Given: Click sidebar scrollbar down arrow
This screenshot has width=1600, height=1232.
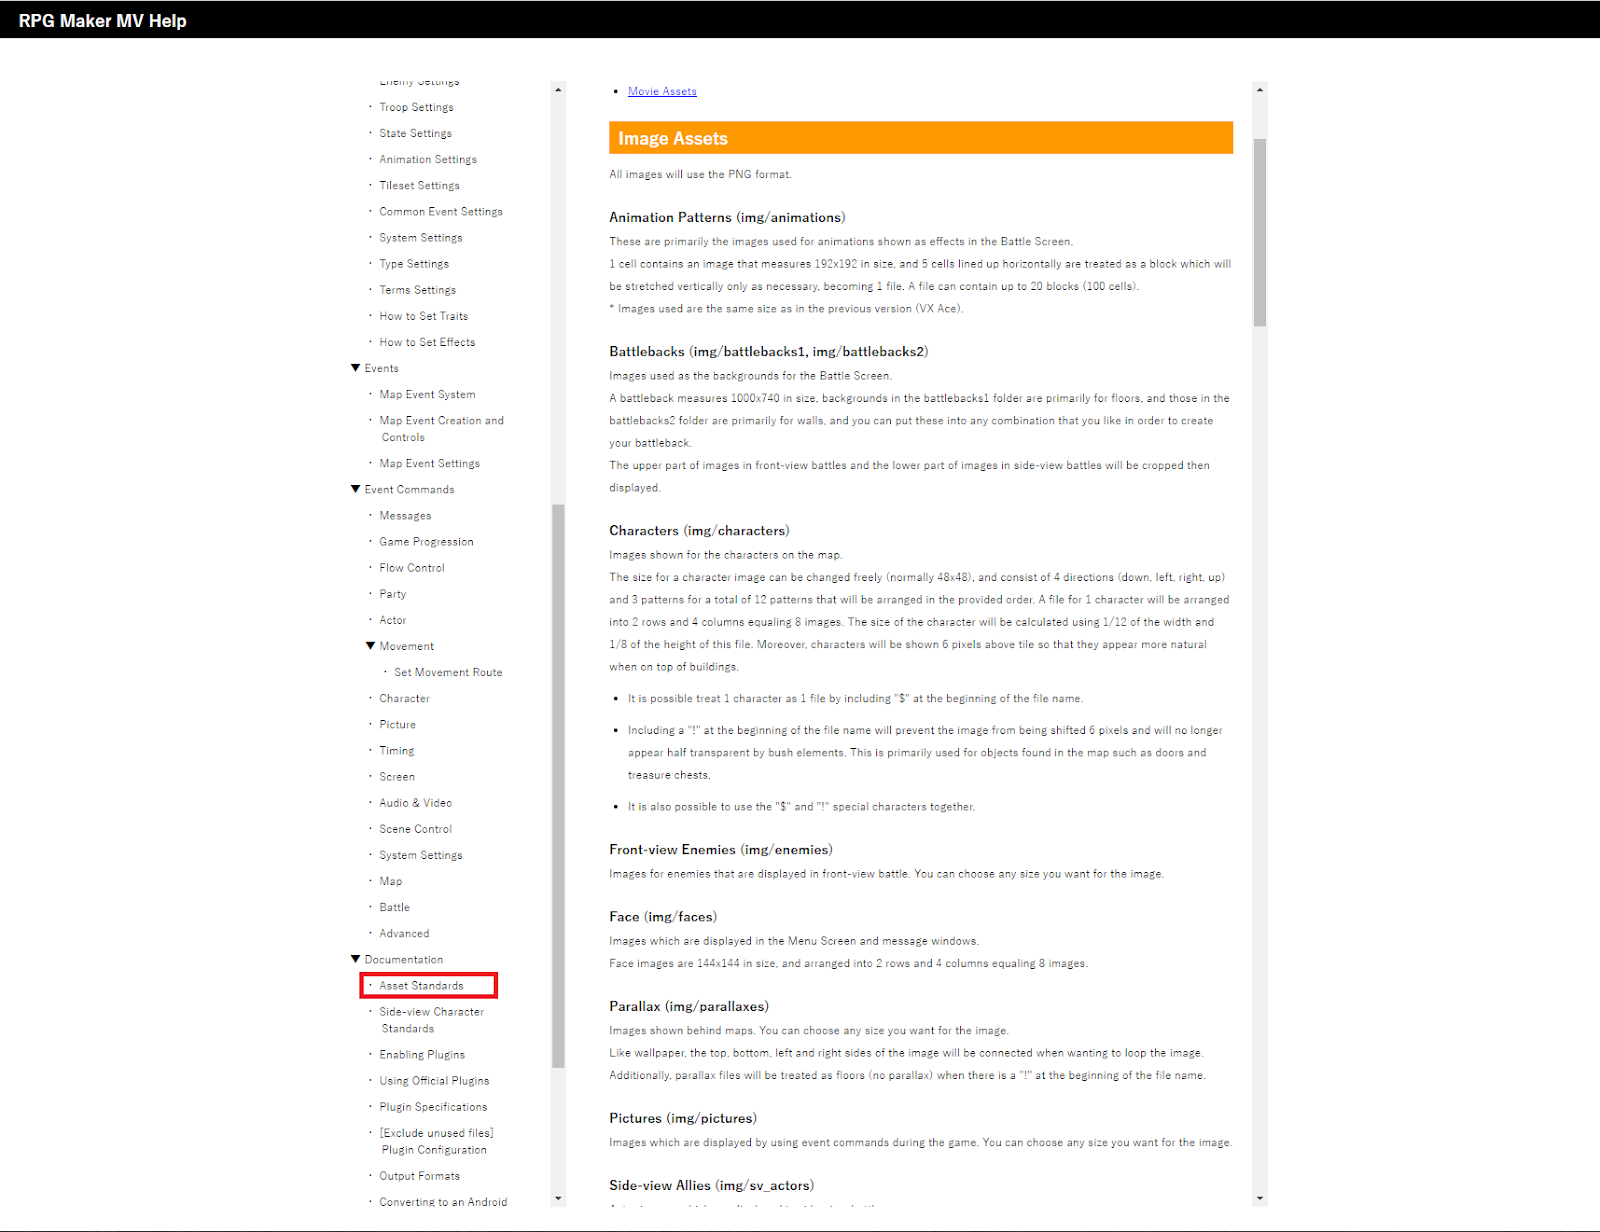Looking at the screenshot, I should (558, 1198).
